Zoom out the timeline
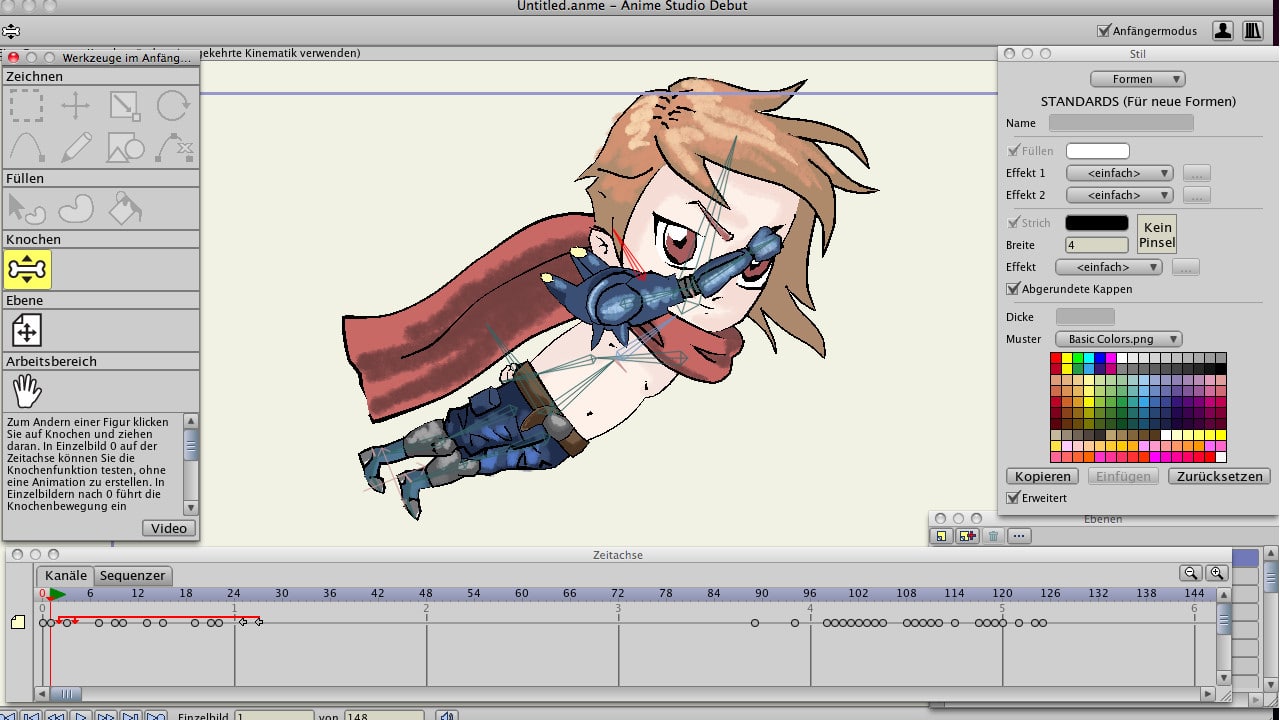The image size is (1280, 720). click(x=1190, y=573)
